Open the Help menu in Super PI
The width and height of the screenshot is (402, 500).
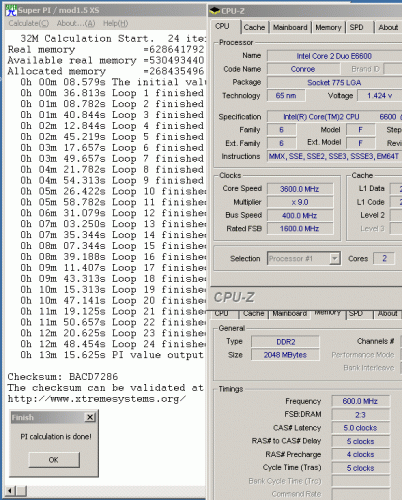(115, 23)
